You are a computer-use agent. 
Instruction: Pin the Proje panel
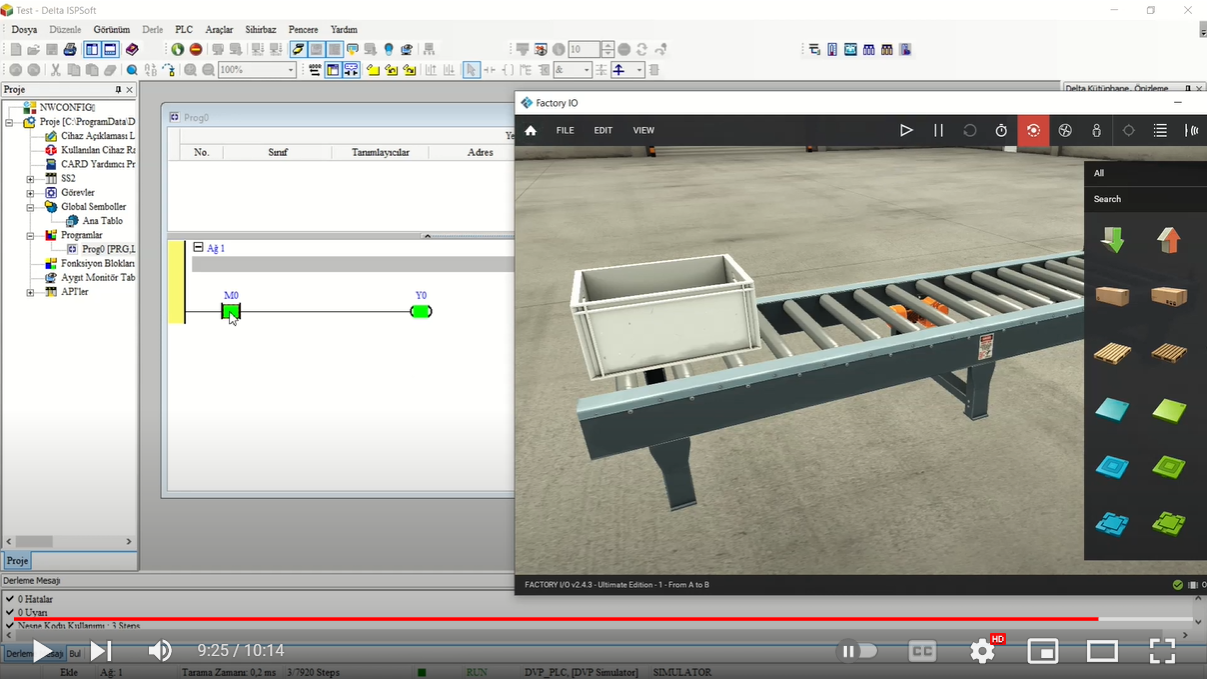[x=117, y=90]
